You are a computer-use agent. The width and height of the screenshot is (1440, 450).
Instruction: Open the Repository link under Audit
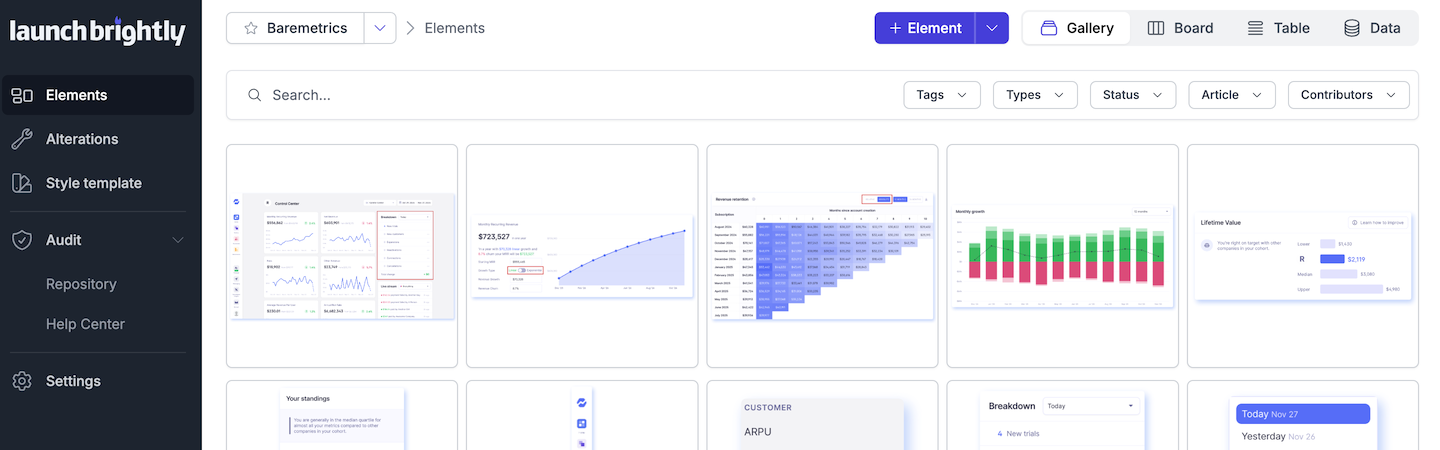(x=81, y=284)
